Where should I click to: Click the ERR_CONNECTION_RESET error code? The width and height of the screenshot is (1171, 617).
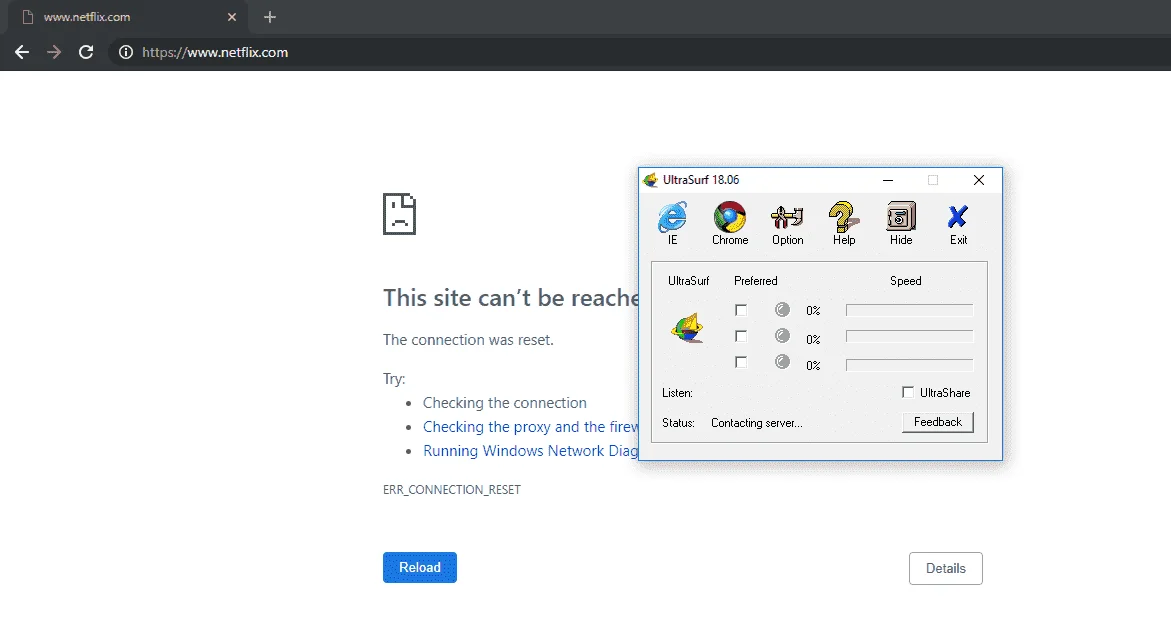pyautogui.click(x=452, y=490)
